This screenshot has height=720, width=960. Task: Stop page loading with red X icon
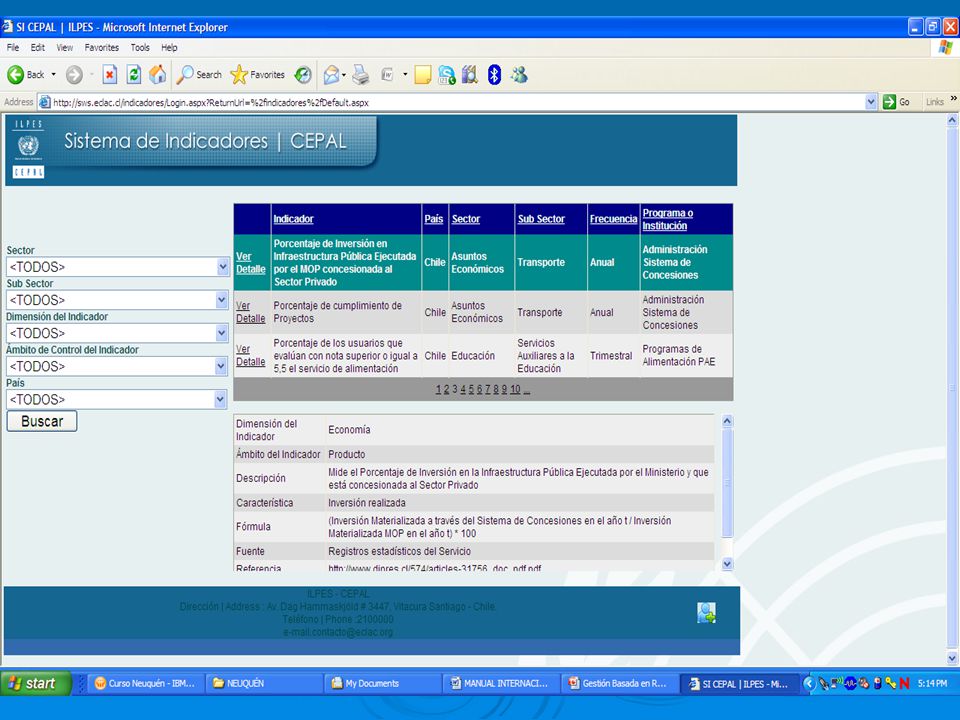coord(110,75)
